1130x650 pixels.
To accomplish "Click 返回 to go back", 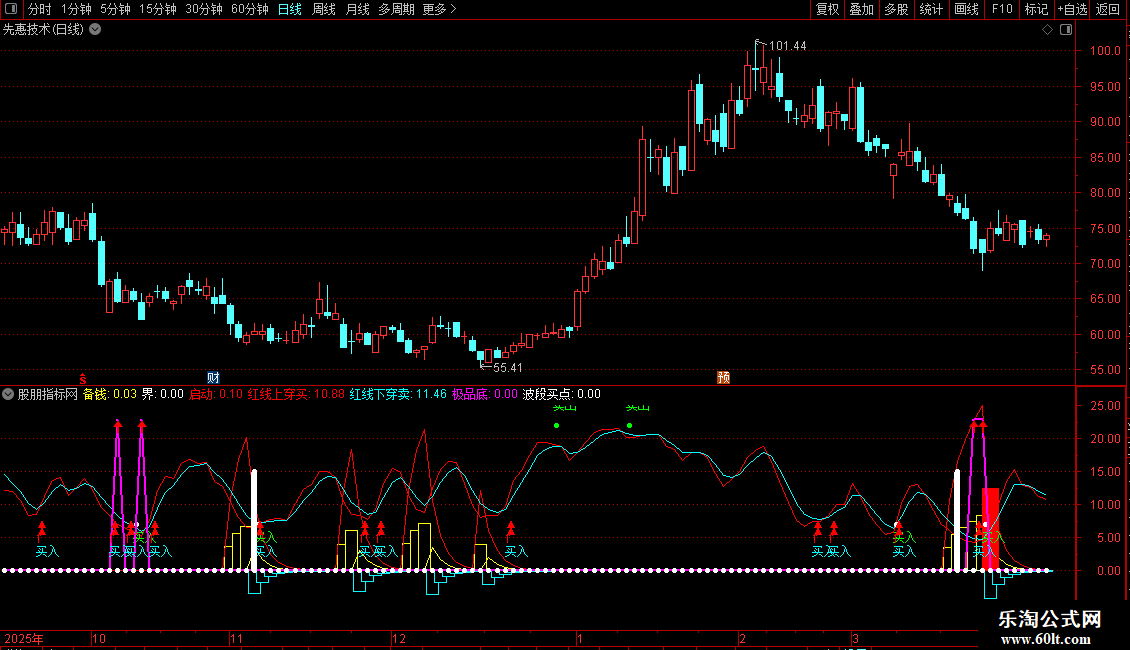I will pos(1108,9).
